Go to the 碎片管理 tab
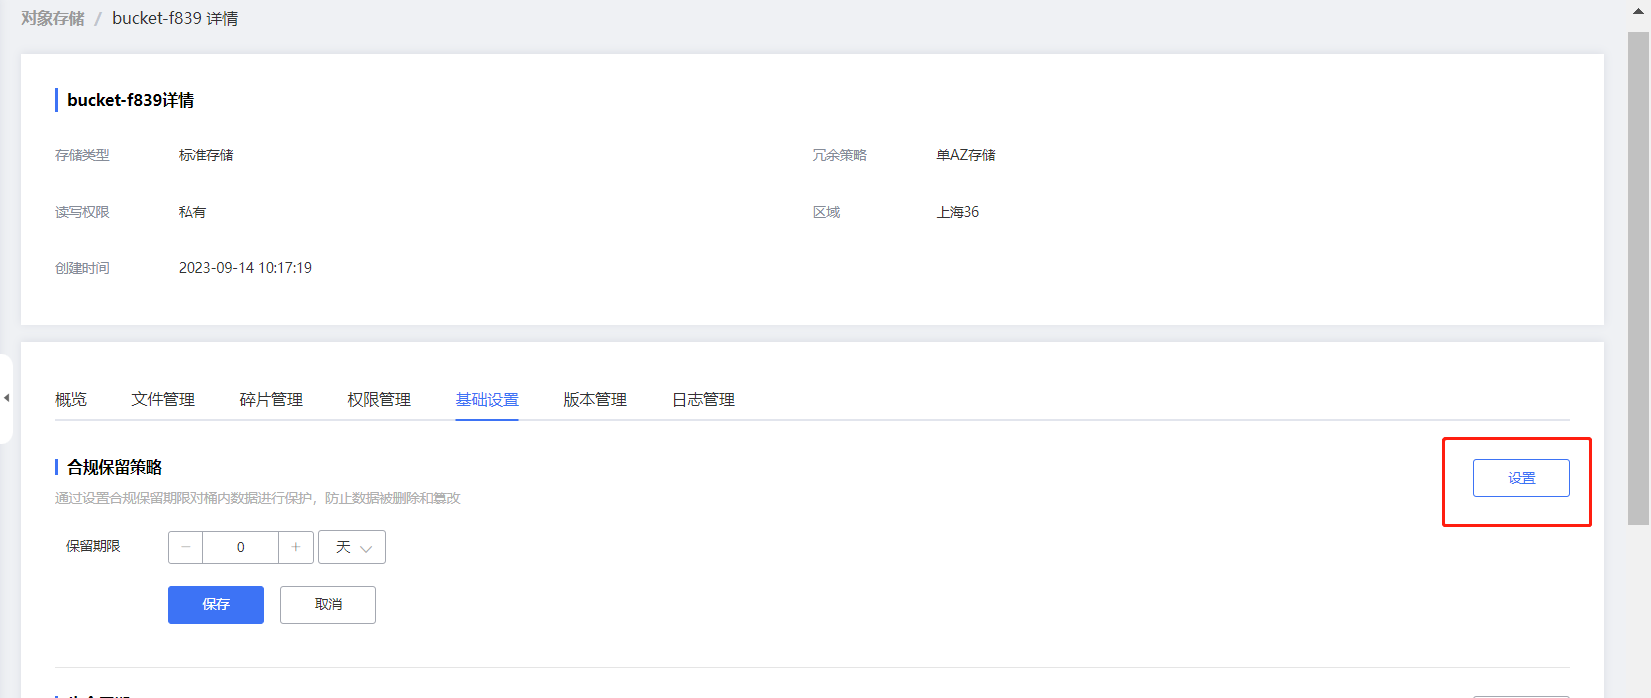 coord(271,400)
